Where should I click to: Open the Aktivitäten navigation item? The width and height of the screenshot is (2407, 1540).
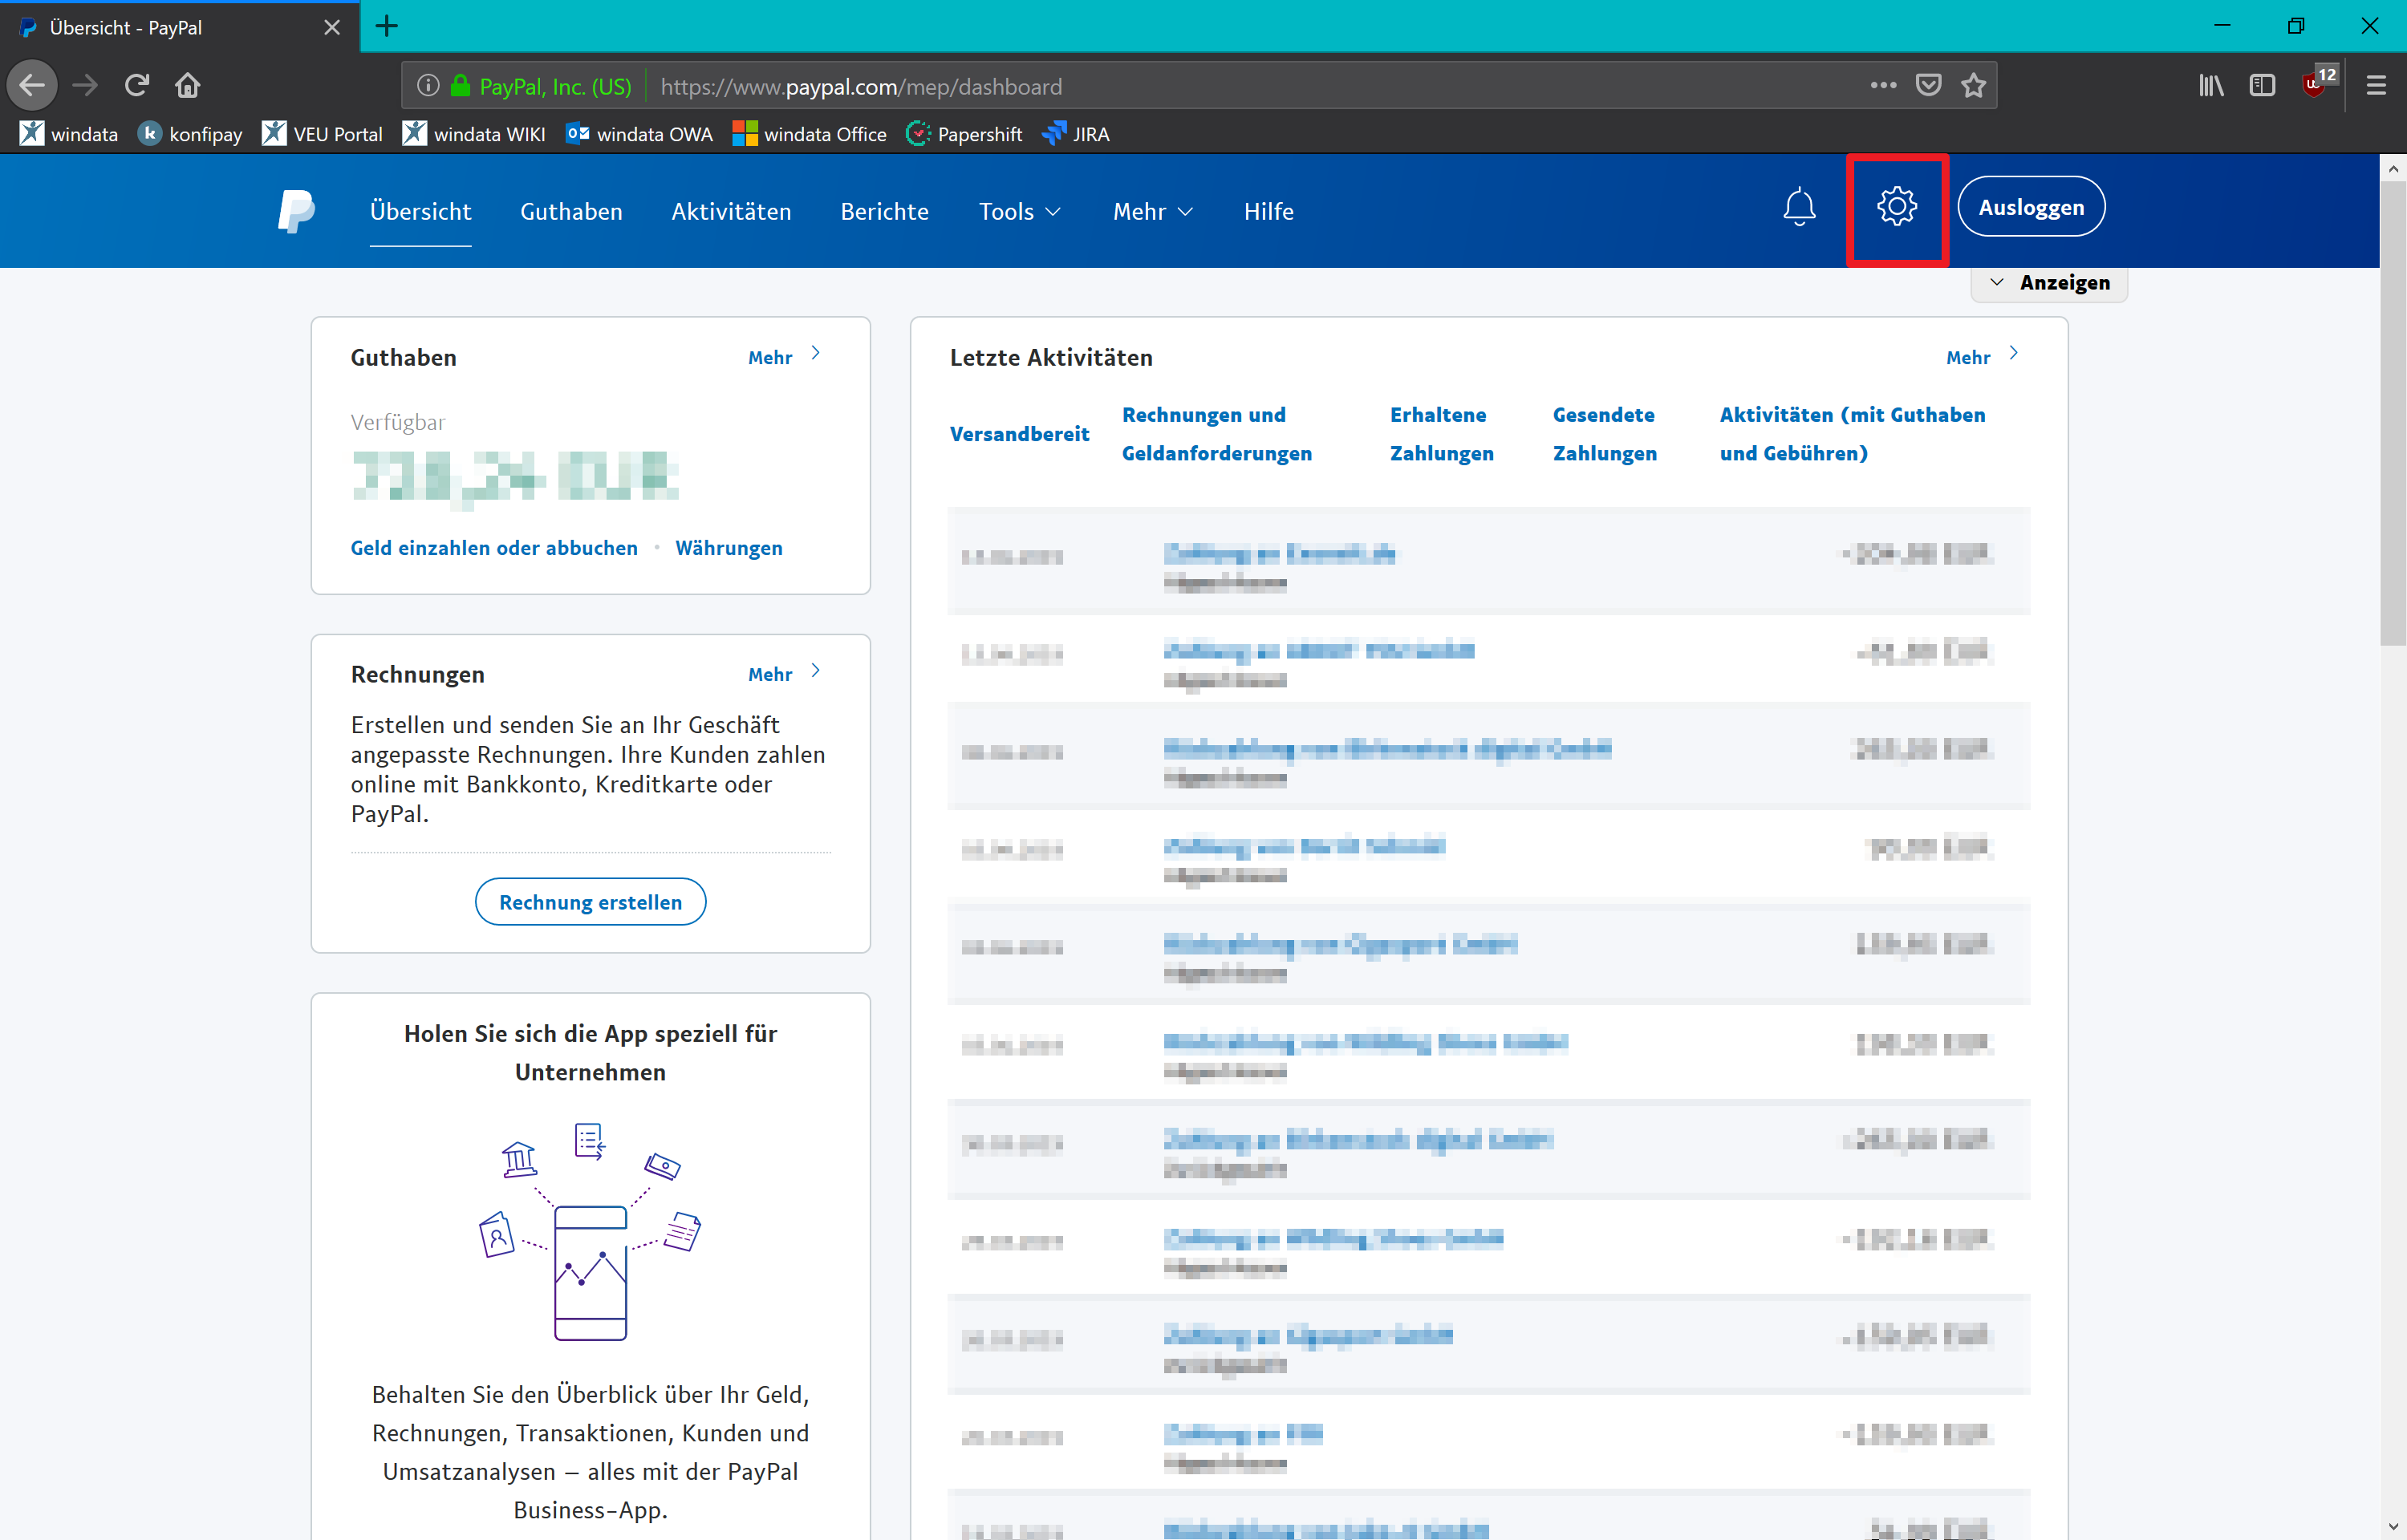click(x=731, y=211)
